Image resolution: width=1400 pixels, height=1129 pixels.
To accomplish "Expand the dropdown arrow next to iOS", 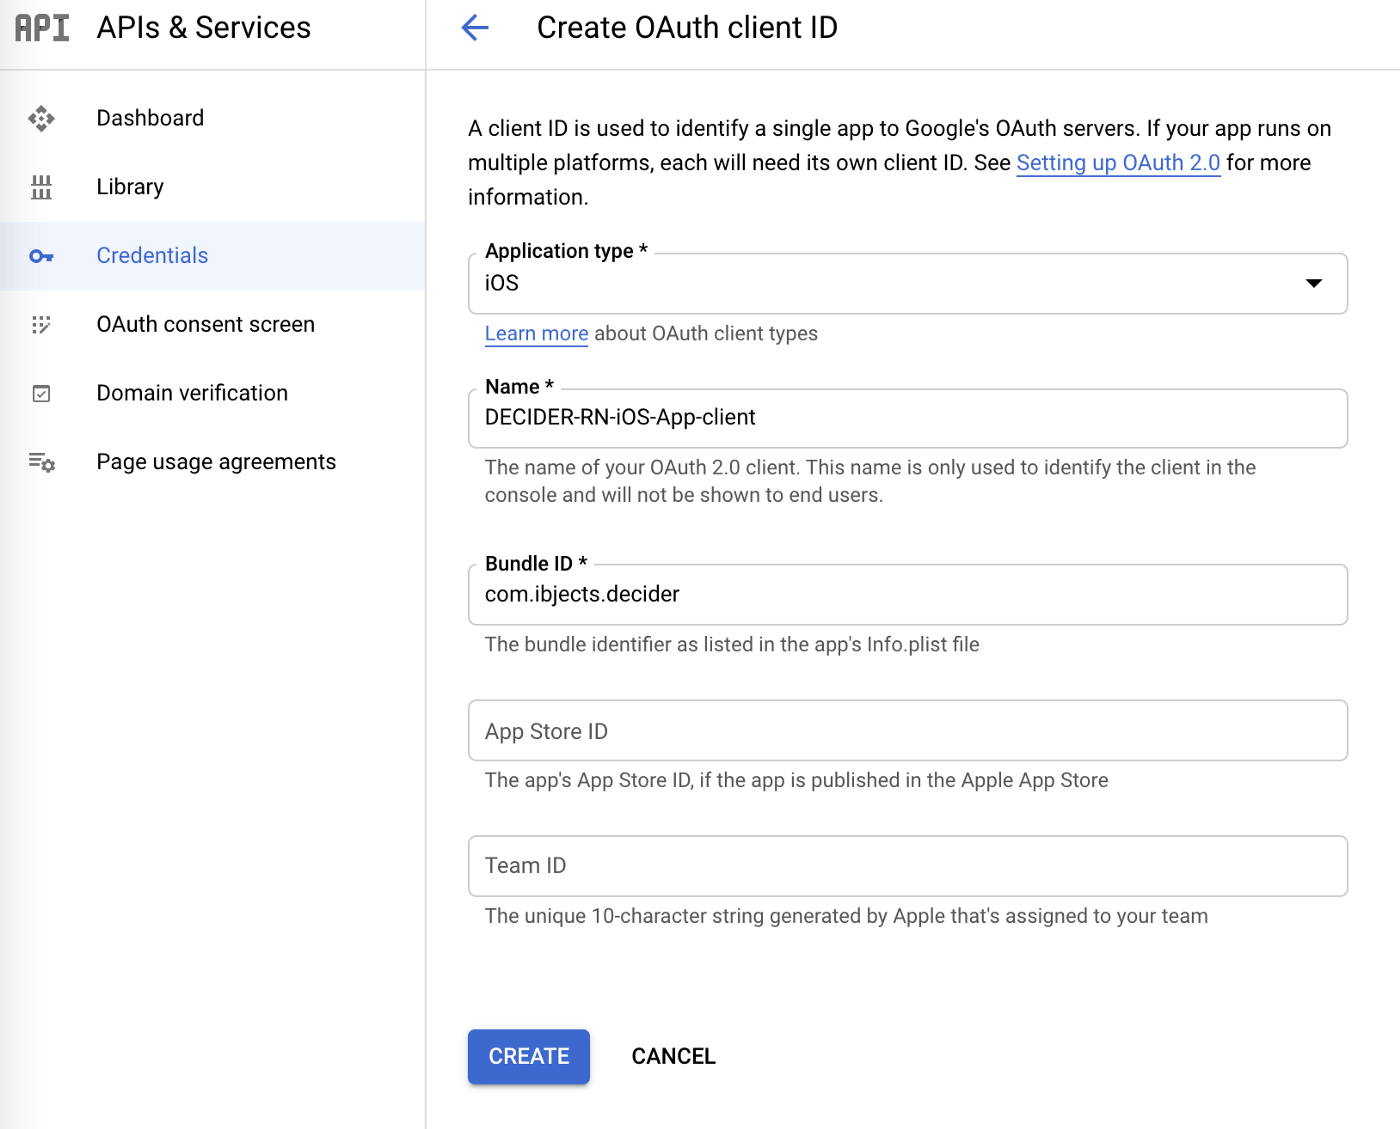I will click(x=1314, y=284).
